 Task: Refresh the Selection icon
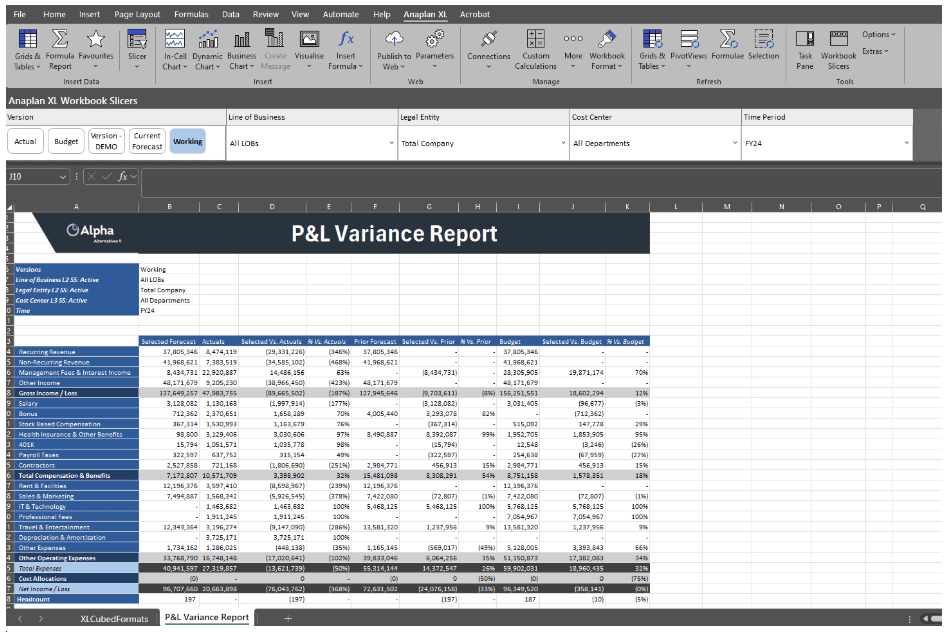[x=764, y=45]
